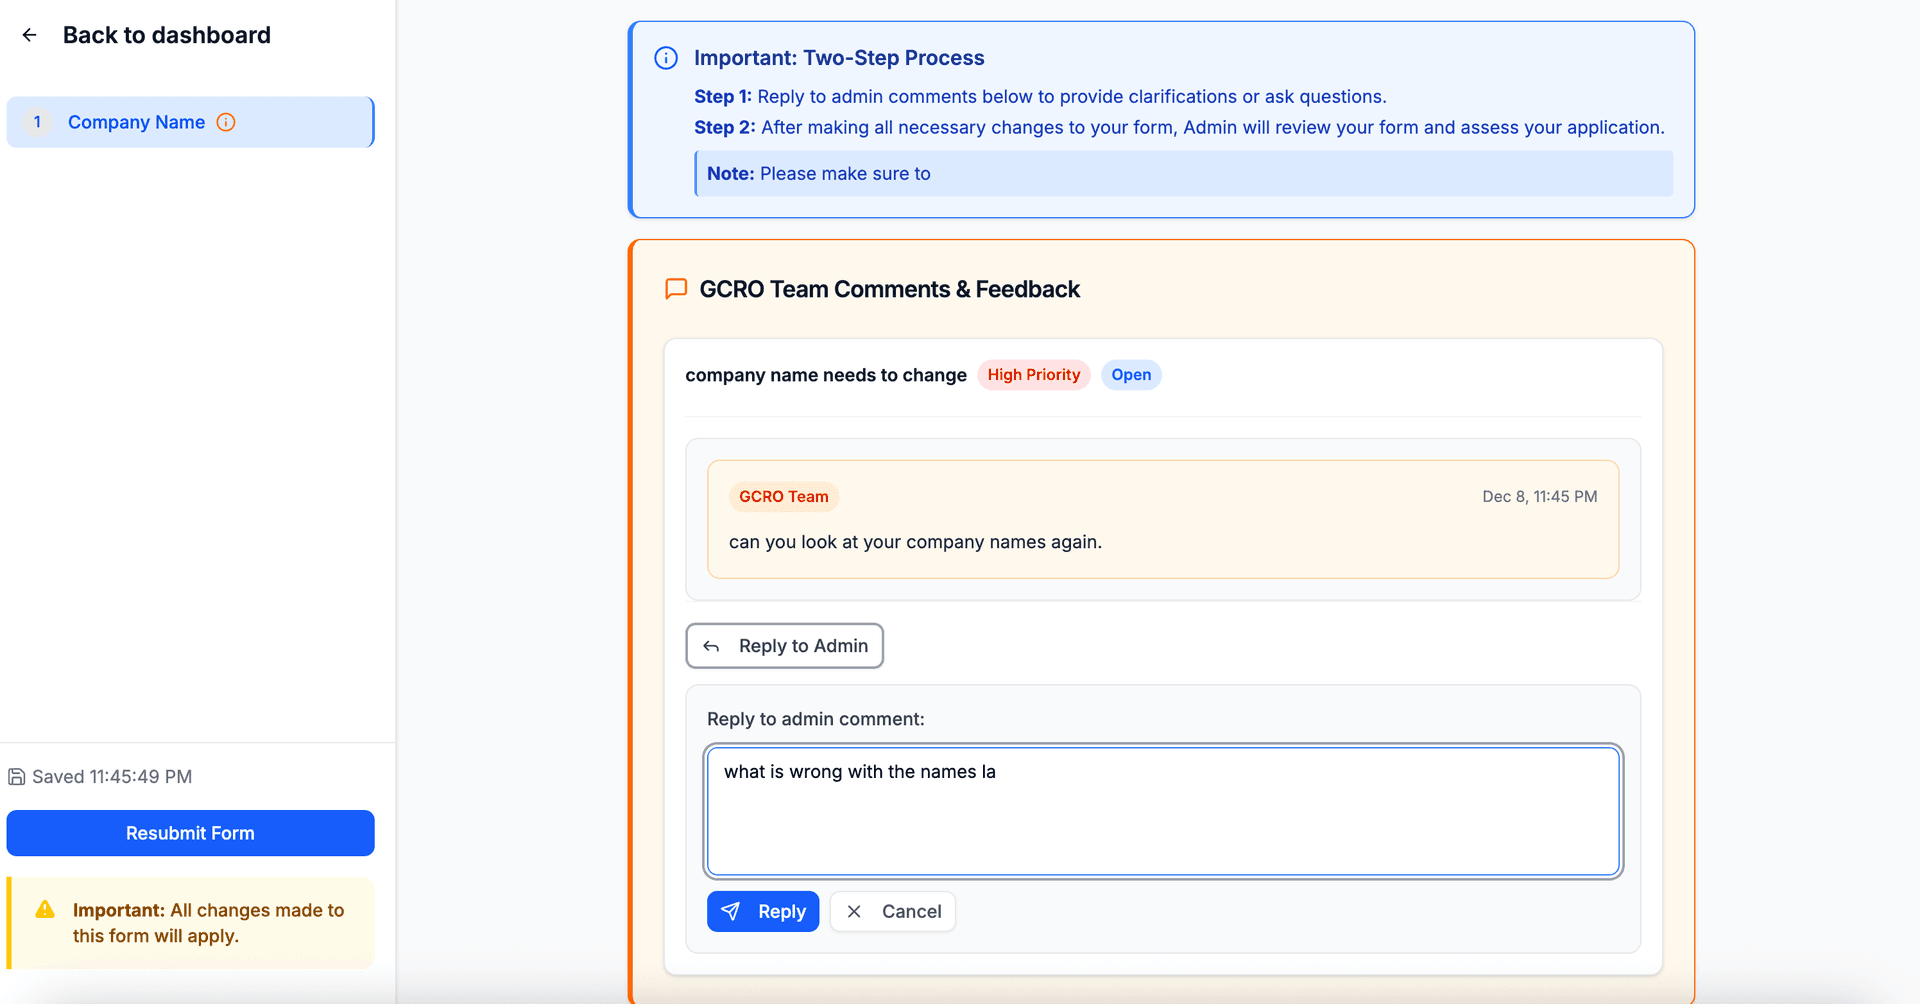1920x1004 pixels.
Task: Click the step number 1 beside Company Name
Action: click(37, 122)
